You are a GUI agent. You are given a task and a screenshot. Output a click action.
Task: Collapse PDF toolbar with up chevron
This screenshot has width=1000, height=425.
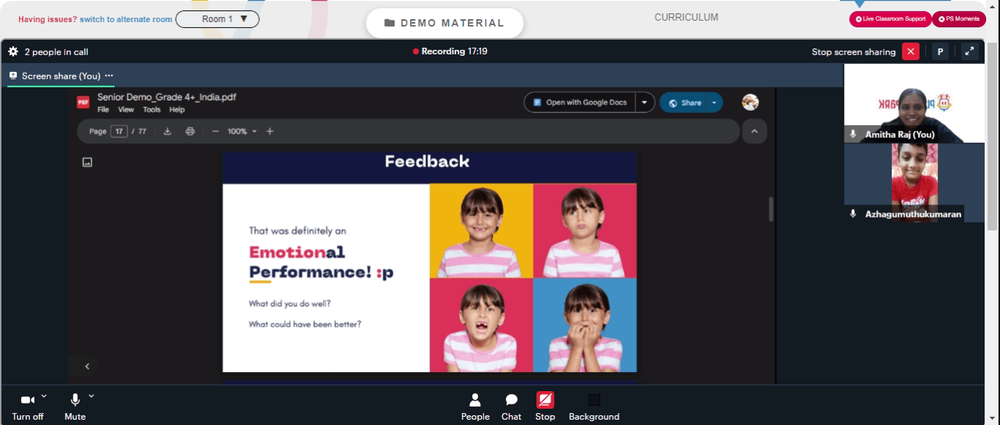click(754, 131)
